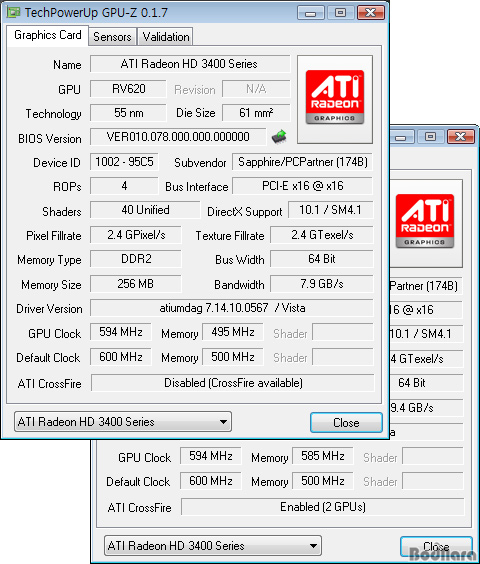Click back window bandwidth 9.4 GB/s field
Screen dimensions: 480x564
(426, 408)
